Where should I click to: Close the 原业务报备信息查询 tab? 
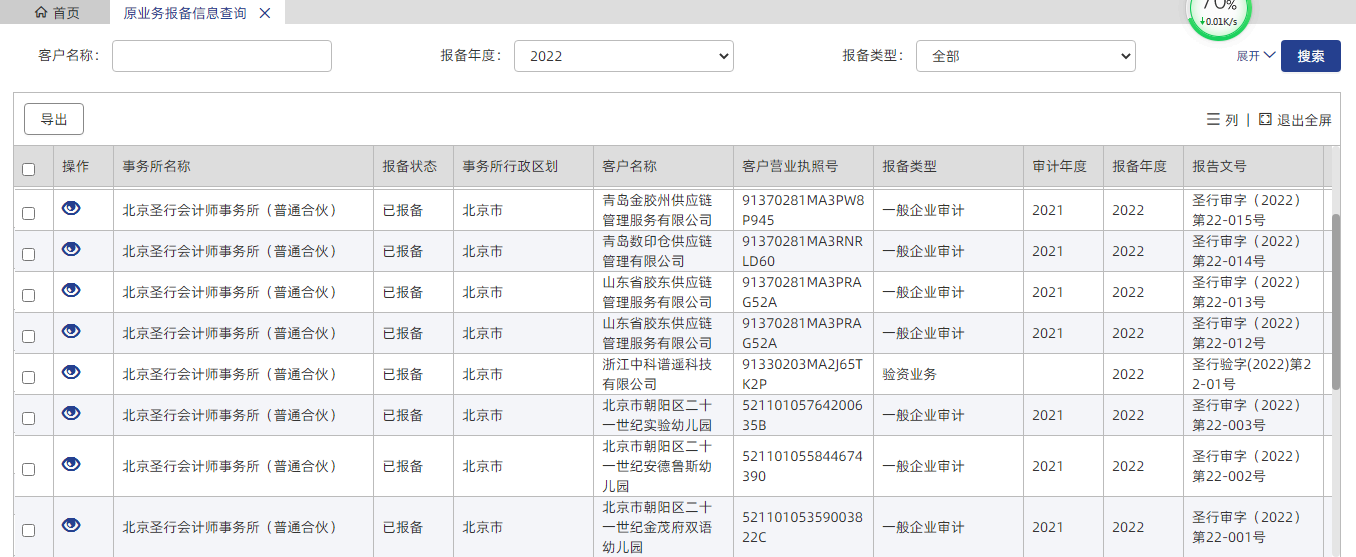(x=265, y=13)
